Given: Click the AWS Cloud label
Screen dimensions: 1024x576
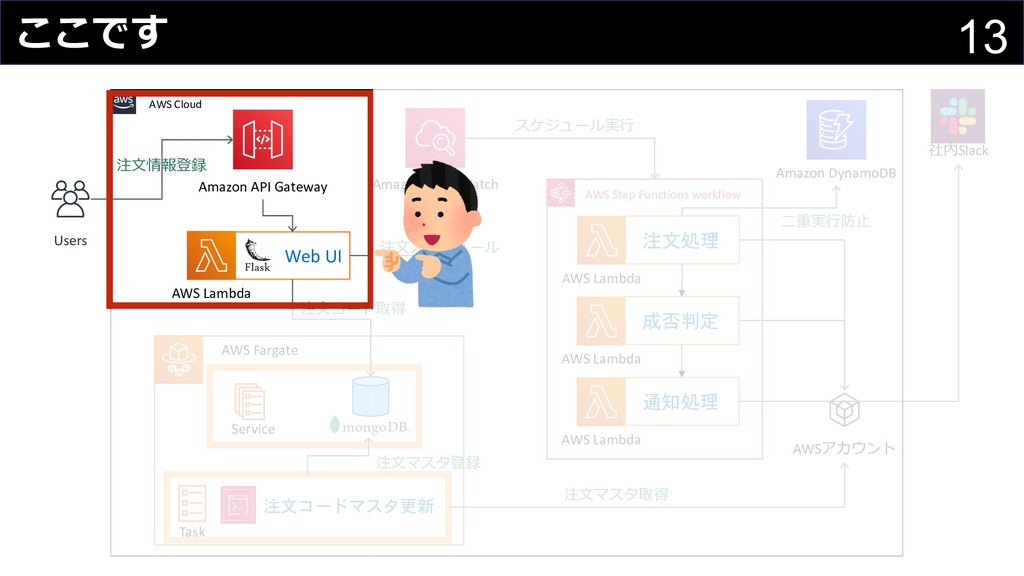Looking at the screenshot, I should pyautogui.click(x=175, y=104).
